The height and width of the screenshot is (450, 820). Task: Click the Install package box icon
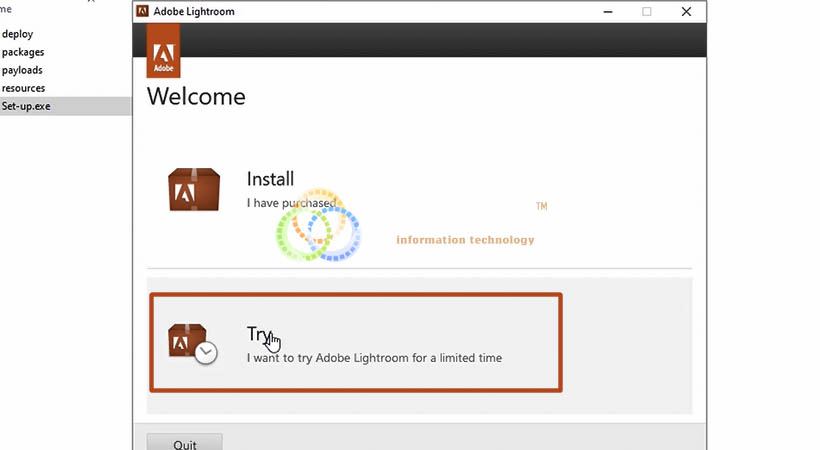[x=194, y=189]
